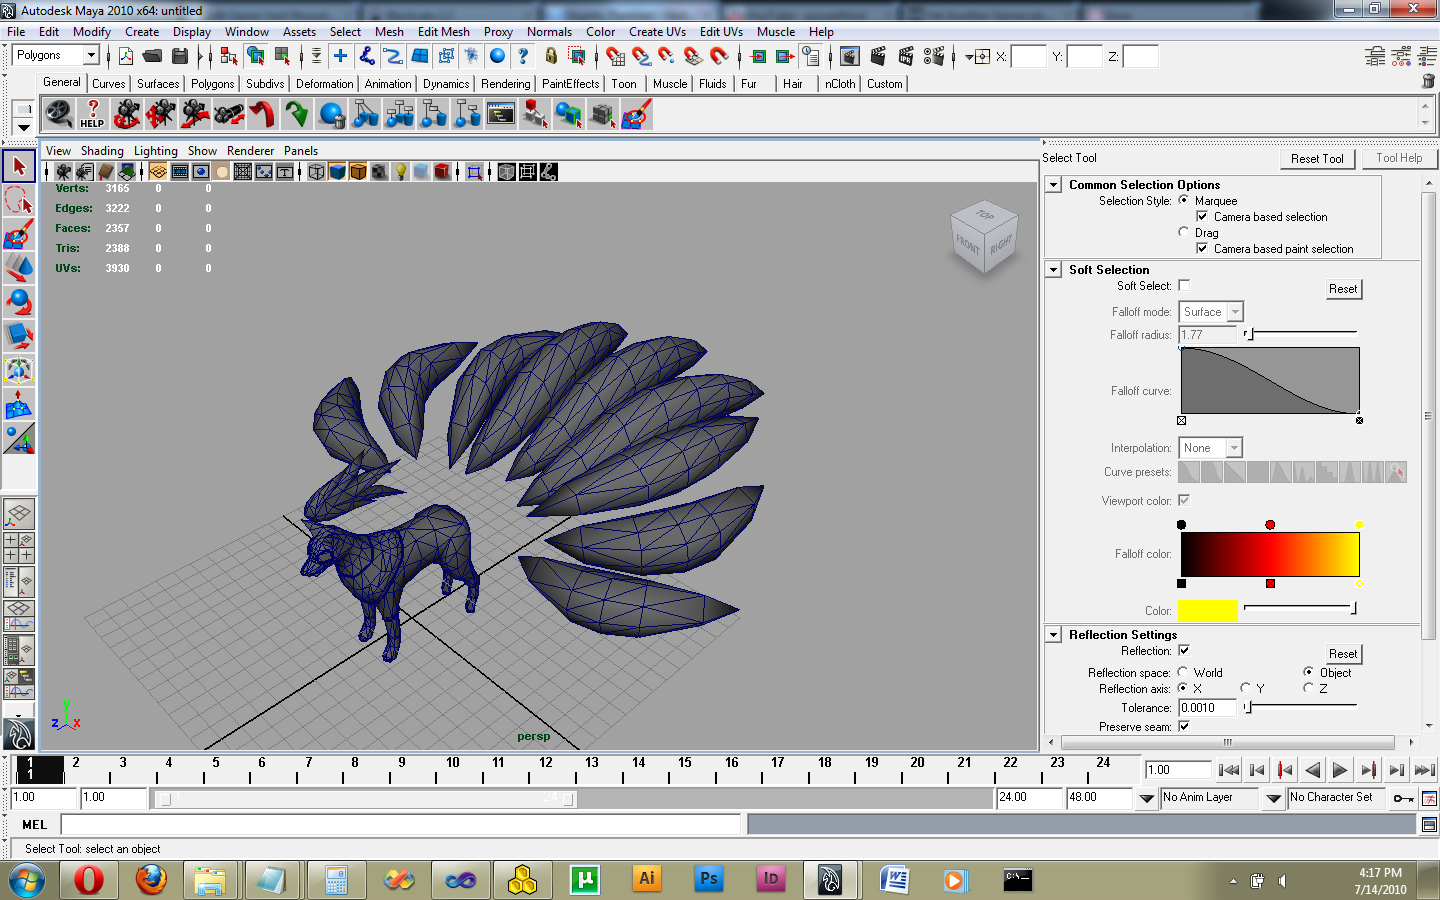Collapse the Reflection Settings section

1053,635
